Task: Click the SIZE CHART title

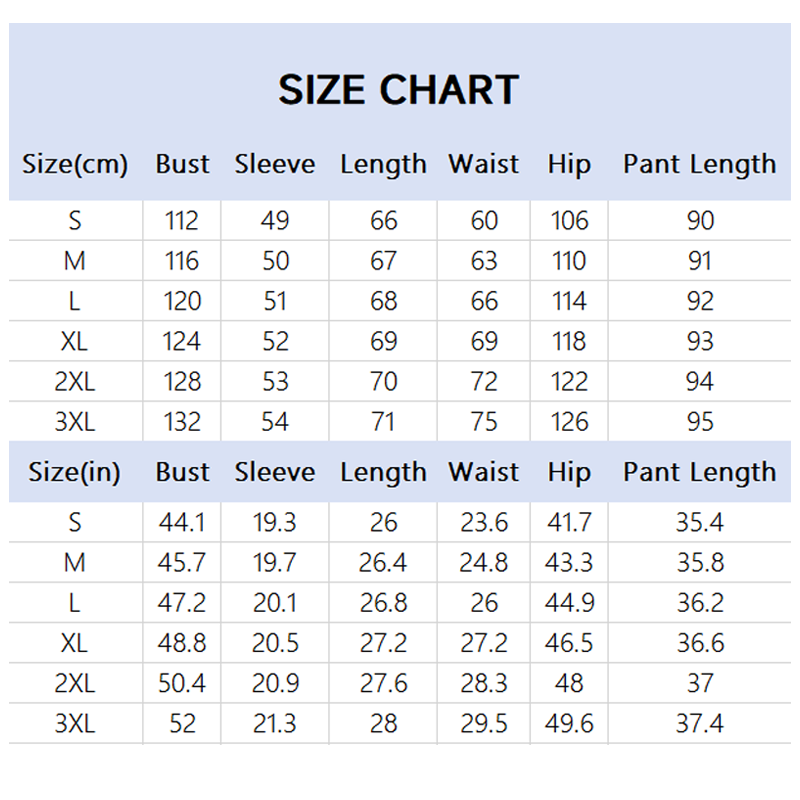Action: (398, 90)
